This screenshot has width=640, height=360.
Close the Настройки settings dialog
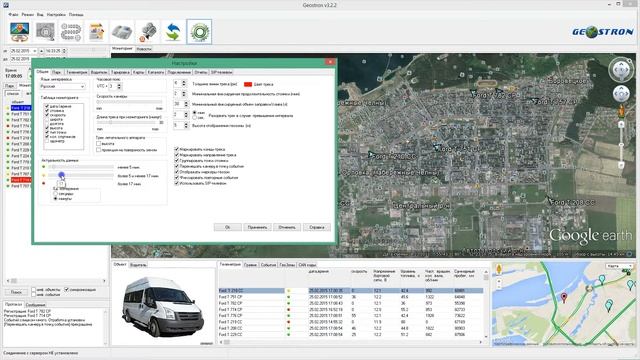pos(330,62)
